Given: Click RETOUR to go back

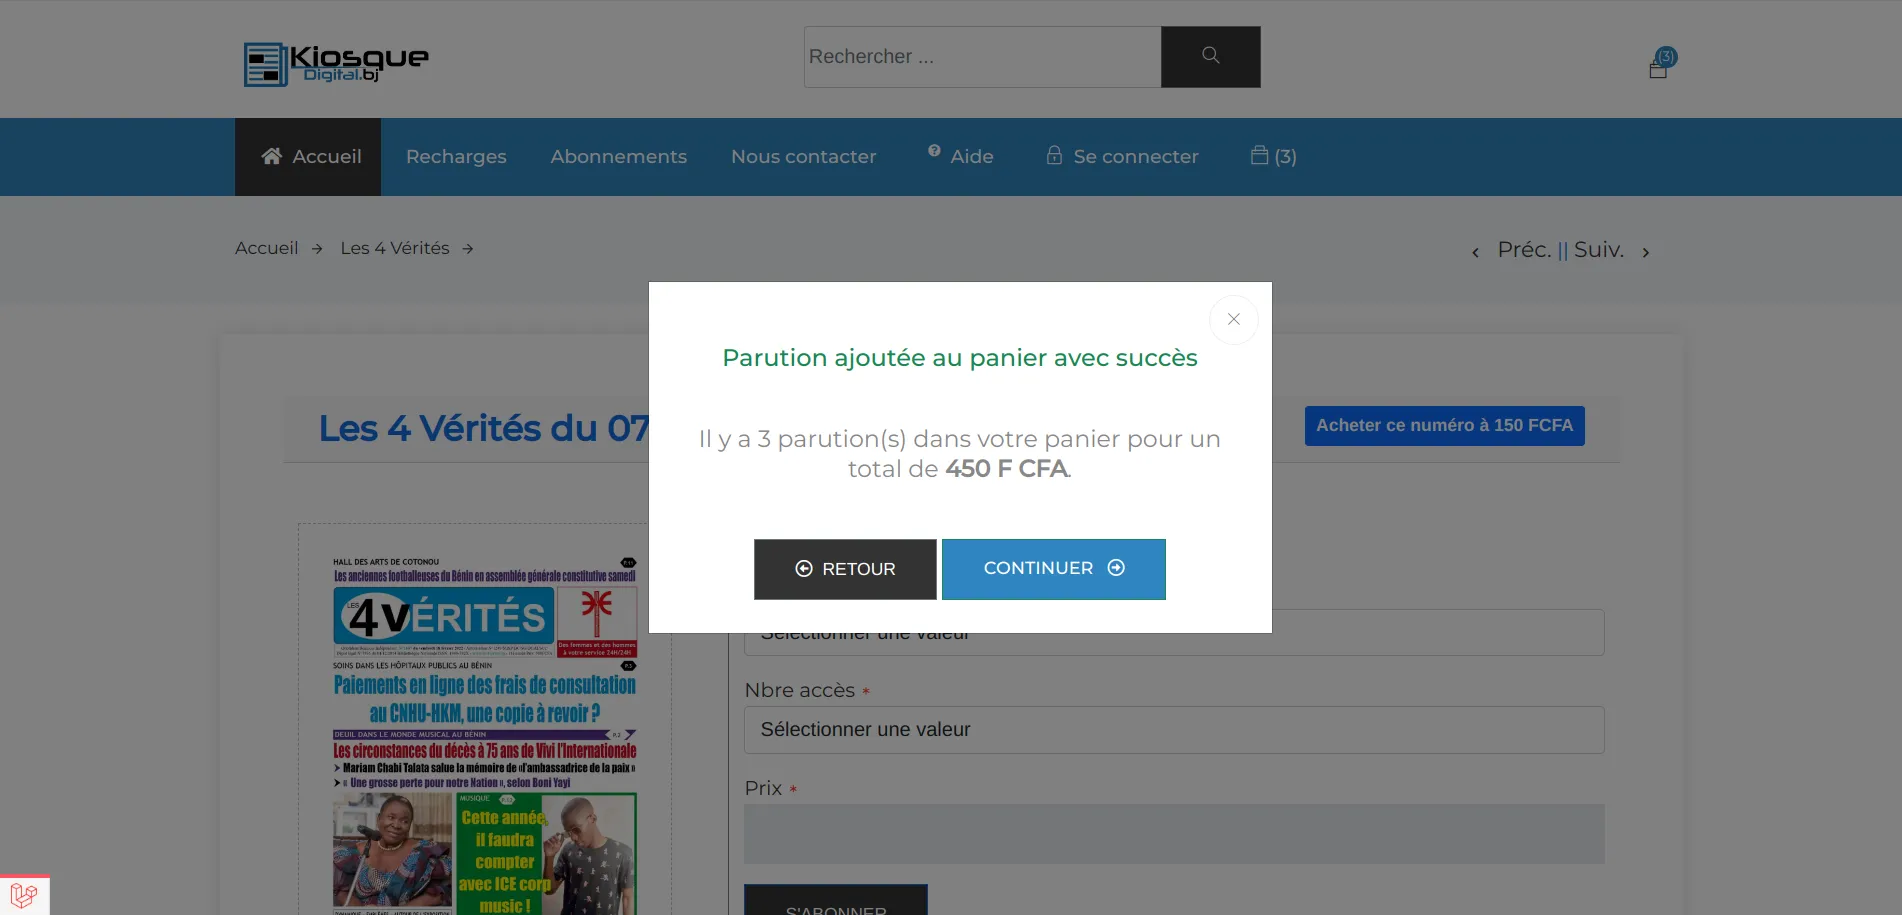Looking at the screenshot, I should [844, 568].
